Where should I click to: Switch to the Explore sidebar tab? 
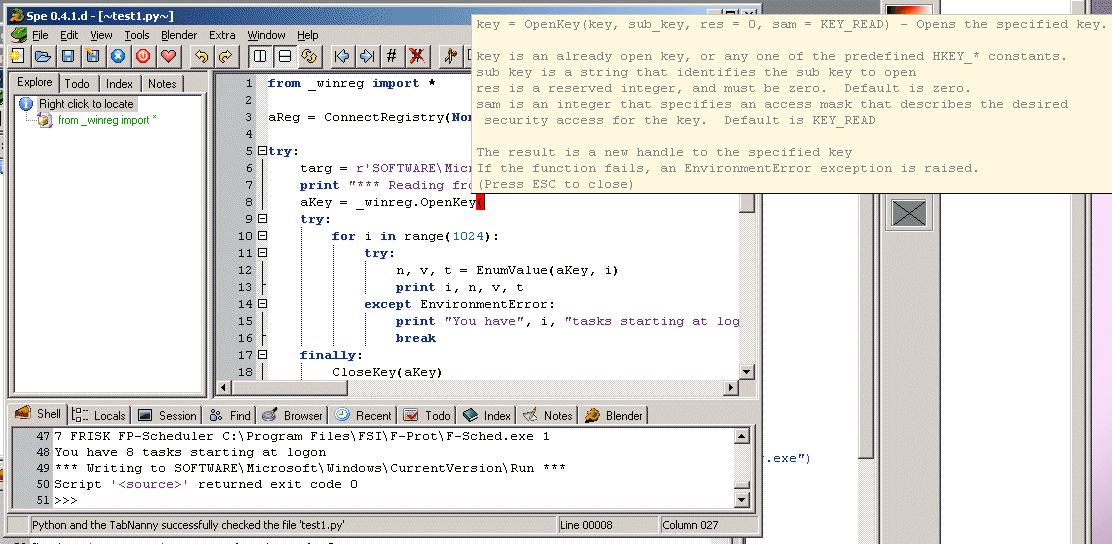point(35,82)
